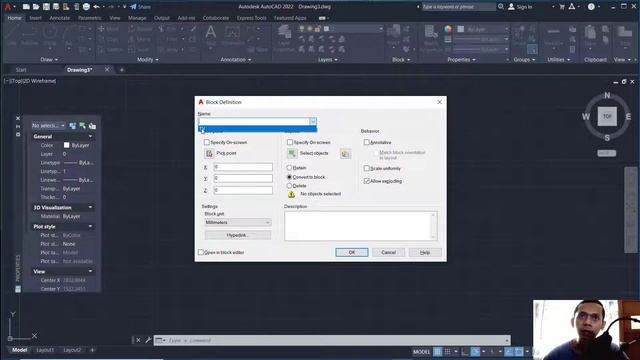
Task: Click the Plot printer icon in quick access toolbar
Action: 86,7
